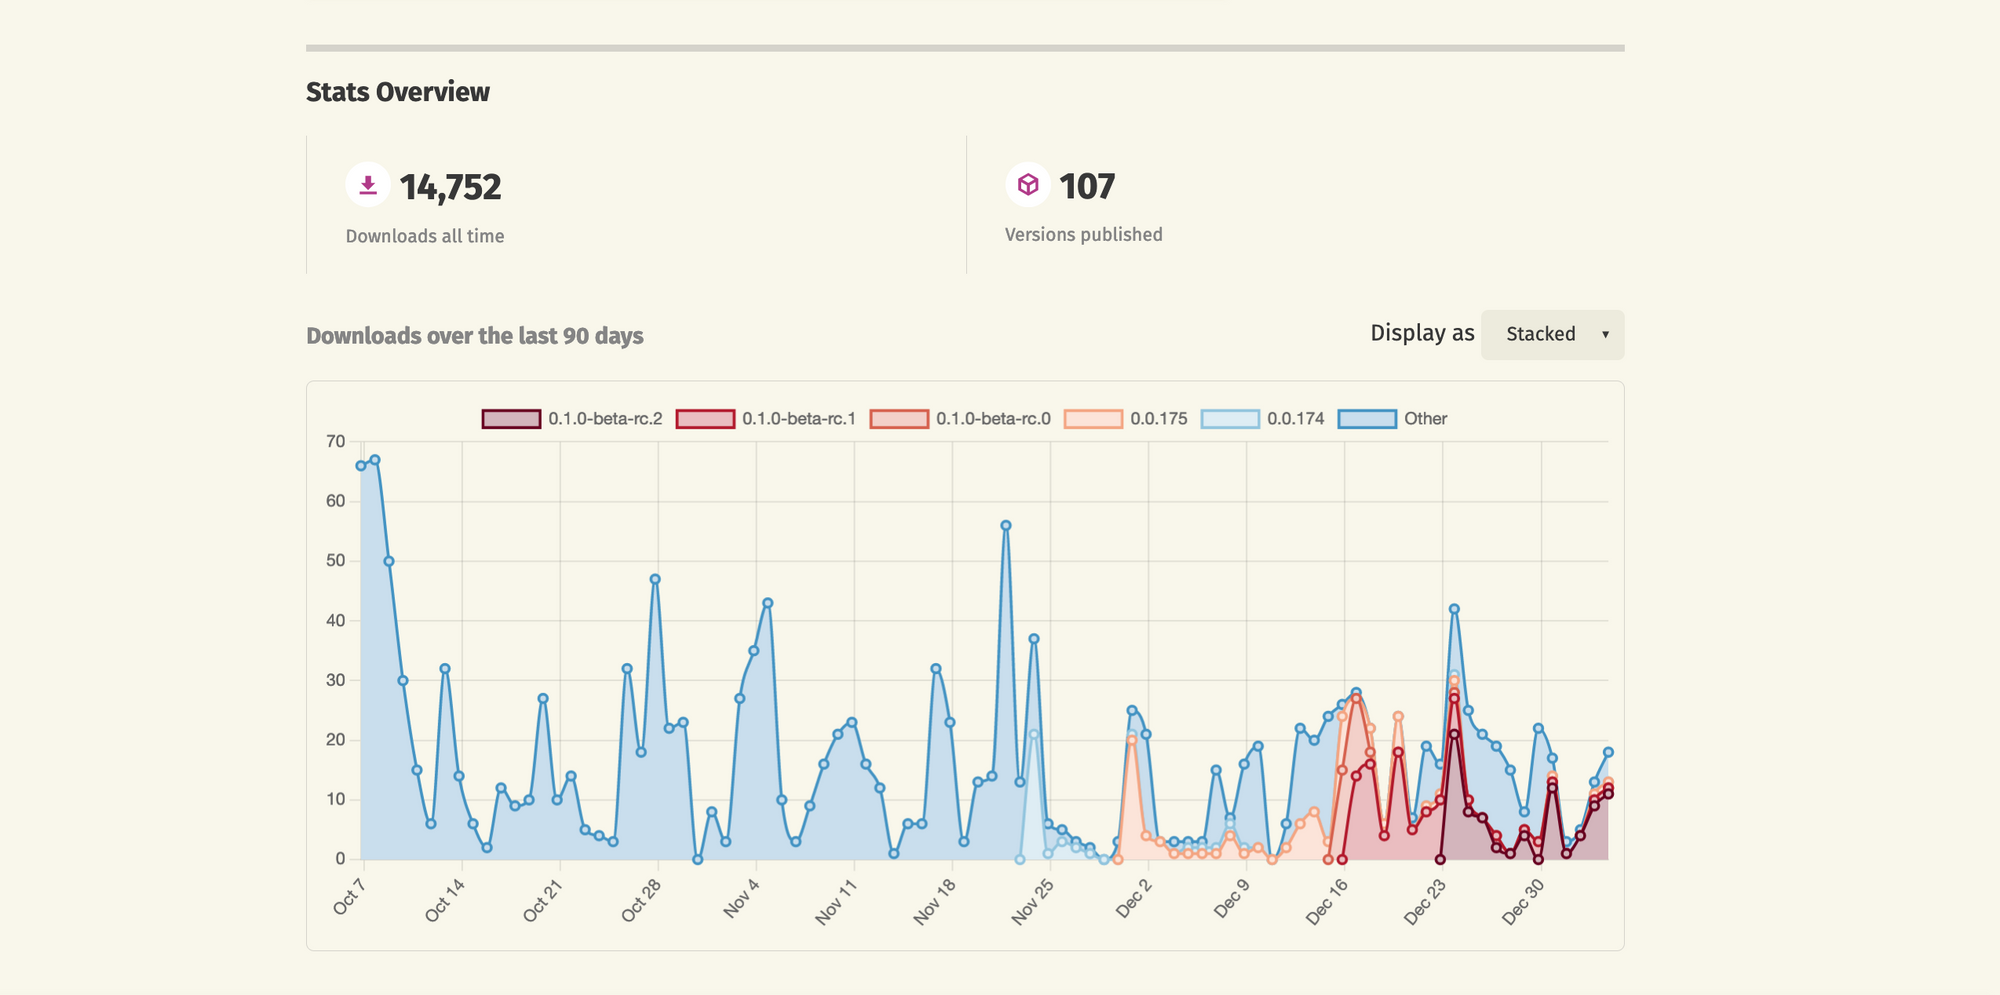Click the 56-download peak point near Nov 22
2000x995 pixels.
[1006, 525]
